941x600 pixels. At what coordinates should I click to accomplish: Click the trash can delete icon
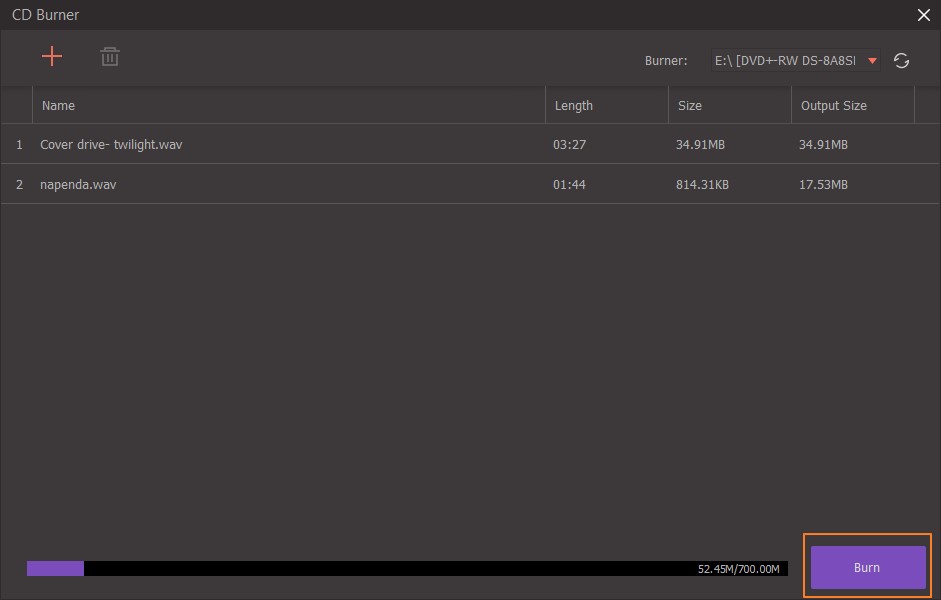click(x=110, y=57)
